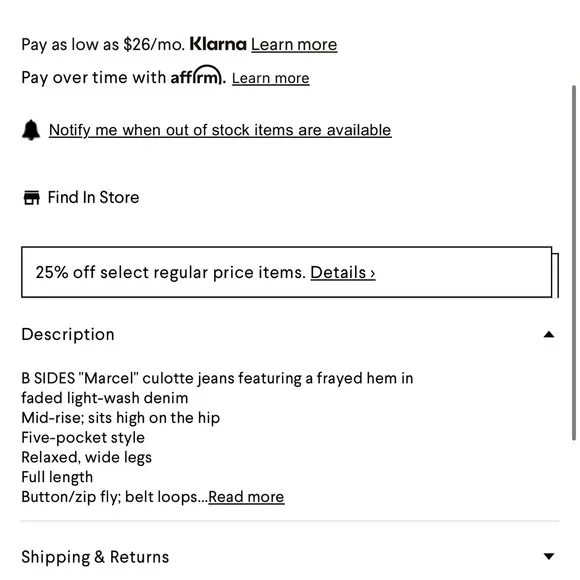580x580 pixels.
Task: Click the store icon beside Find In Store
Action: (31, 198)
